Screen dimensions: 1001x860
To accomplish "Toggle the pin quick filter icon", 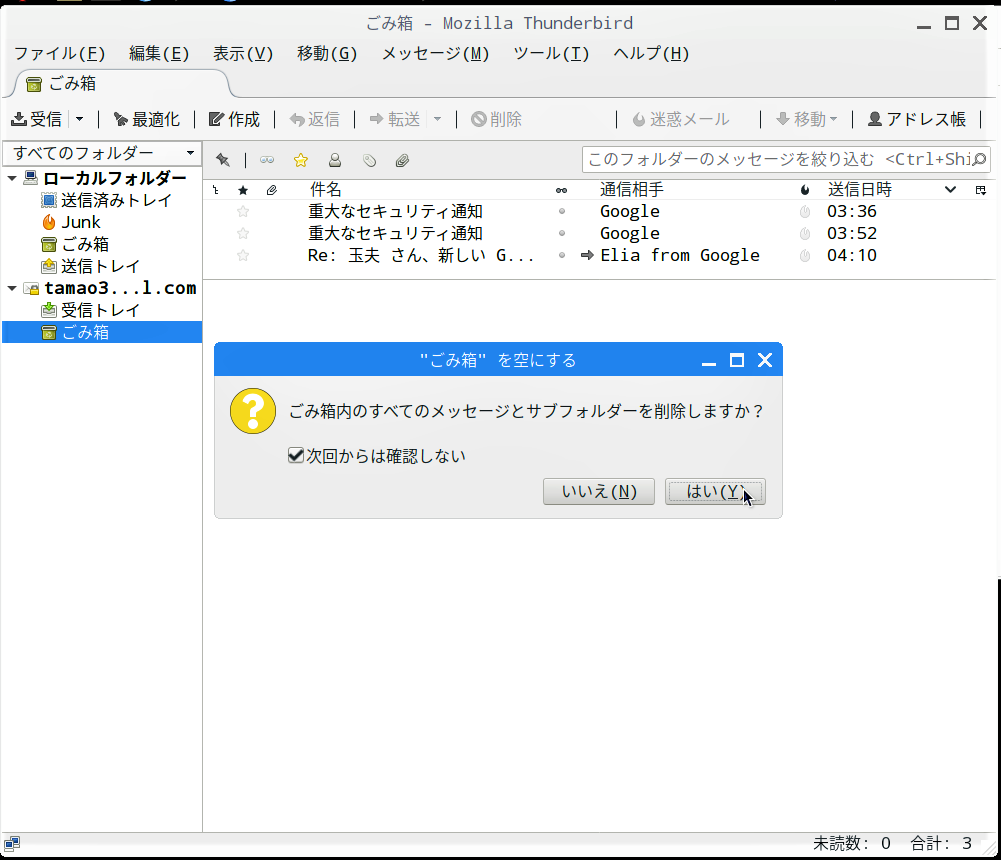I will pyautogui.click(x=223, y=160).
